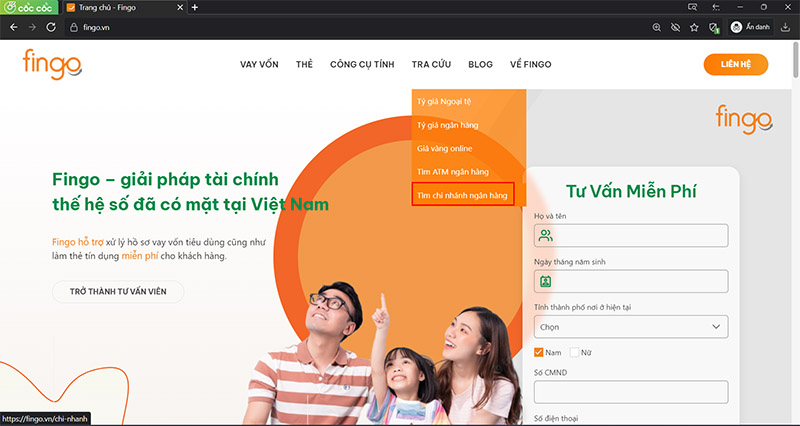The width and height of the screenshot is (800, 426).
Task: Click the Số điện thoại label
Action: pyautogui.click(x=556, y=418)
